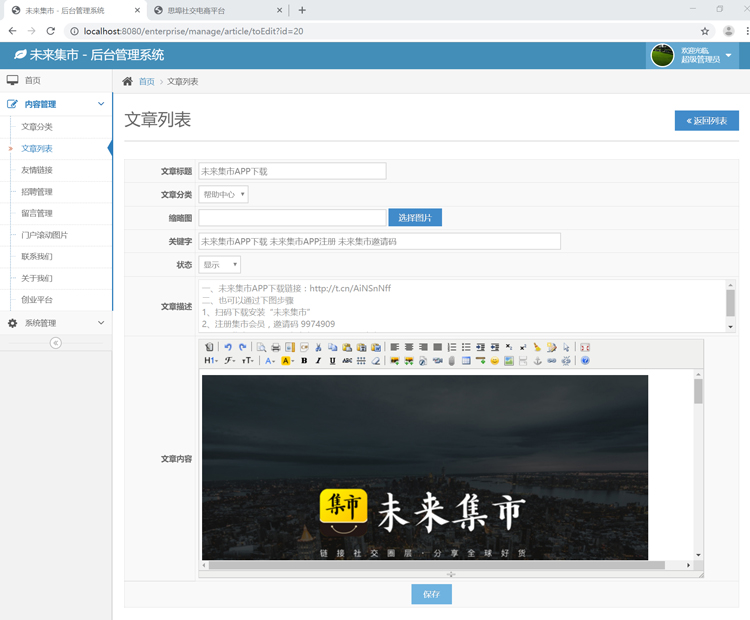Click the print icon in editor toolbar

[x=276, y=347]
